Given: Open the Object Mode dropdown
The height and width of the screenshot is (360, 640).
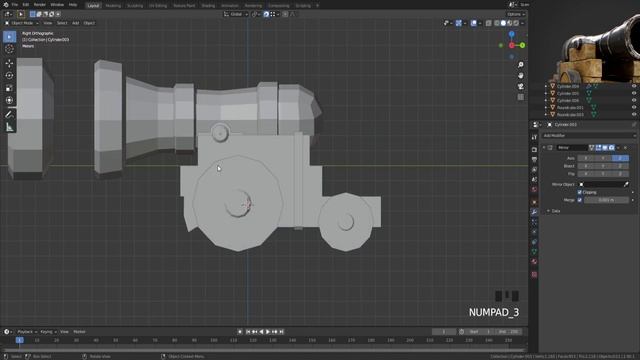Looking at the screenshot, I should tap(21, 23).
